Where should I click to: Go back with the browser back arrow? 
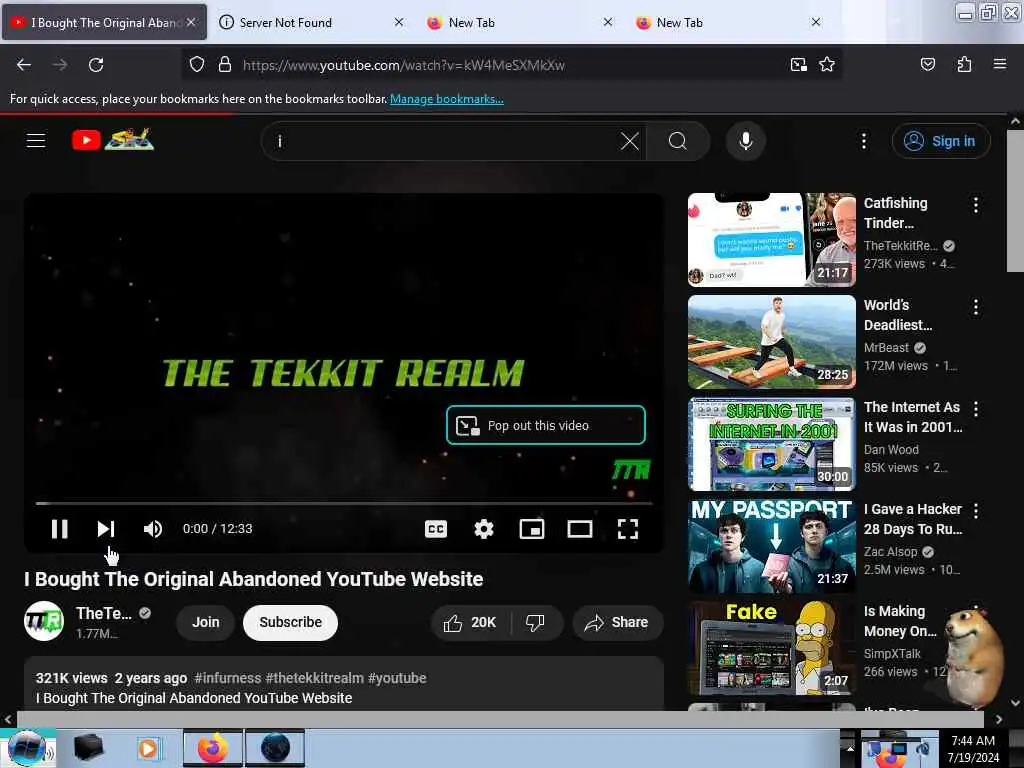pyautogui.click(x=24, y=65)
